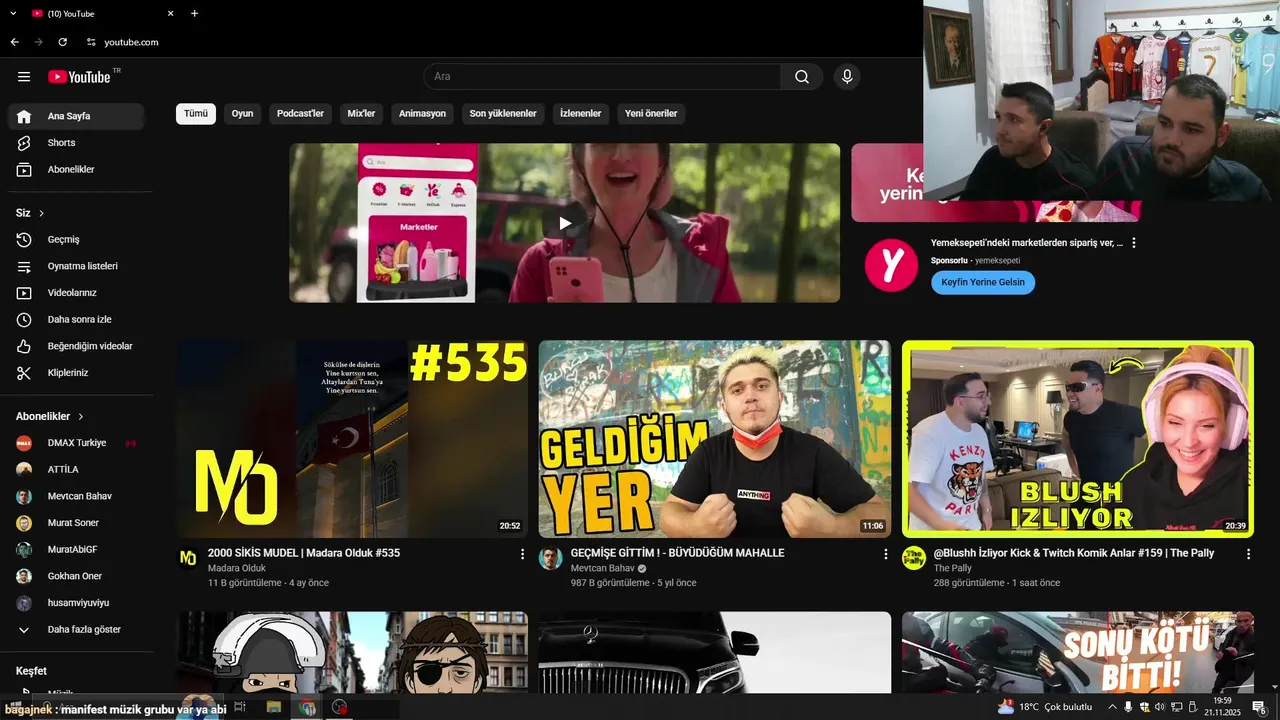
Task: Close the (10) YouTube tab
Action: (x=170, y=13)
